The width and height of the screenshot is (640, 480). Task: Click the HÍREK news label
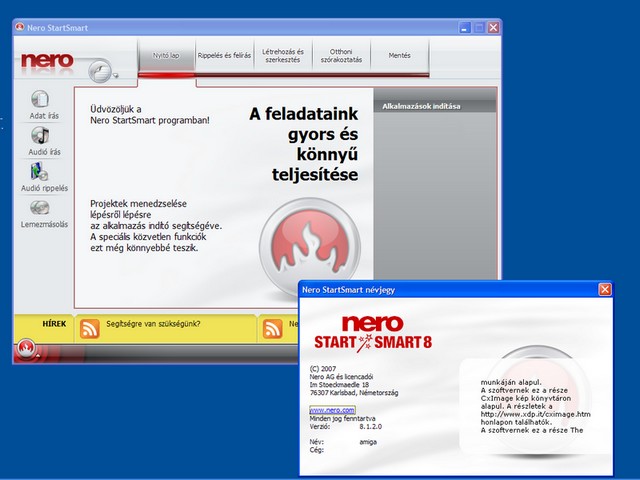pyautogui.click(x=54, y=324)
